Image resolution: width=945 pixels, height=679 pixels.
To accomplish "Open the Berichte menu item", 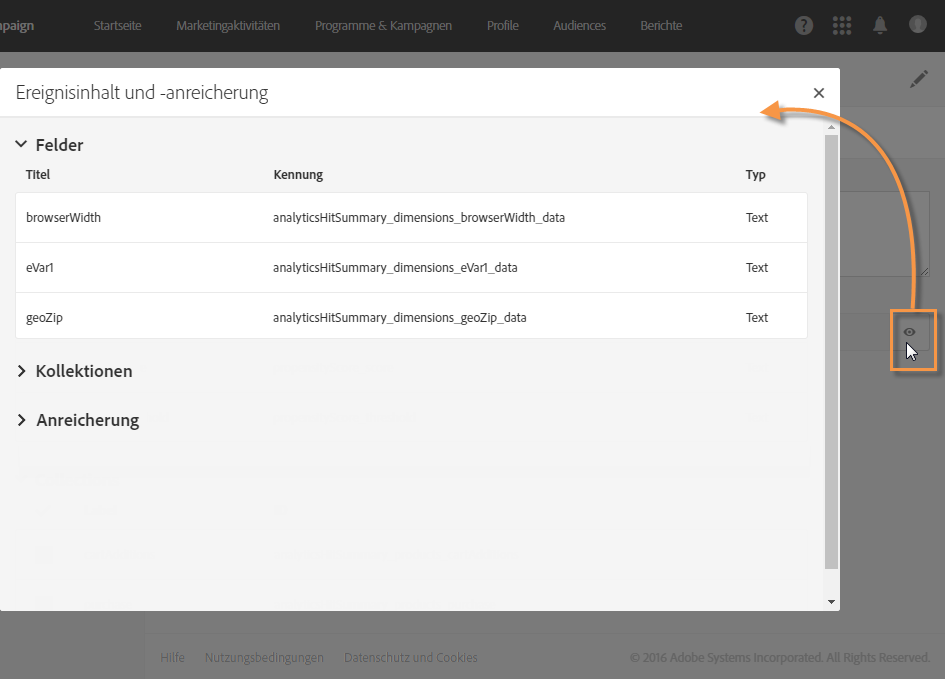I will coord(661,26).
